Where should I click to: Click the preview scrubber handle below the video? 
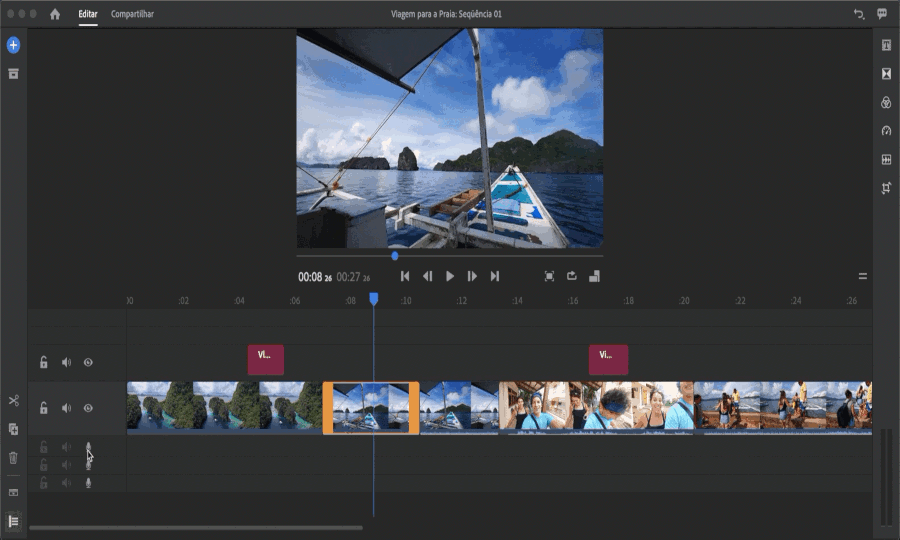[395, 256]
